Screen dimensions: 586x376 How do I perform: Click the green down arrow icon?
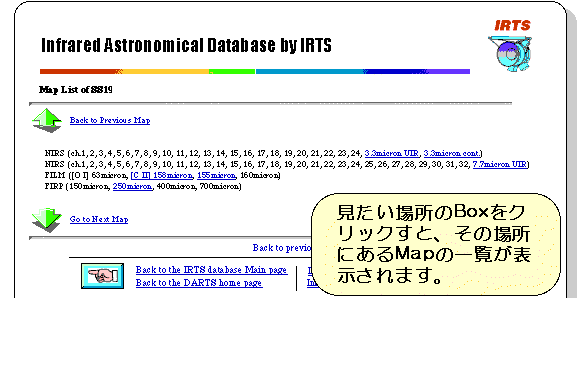coord(47,220)
